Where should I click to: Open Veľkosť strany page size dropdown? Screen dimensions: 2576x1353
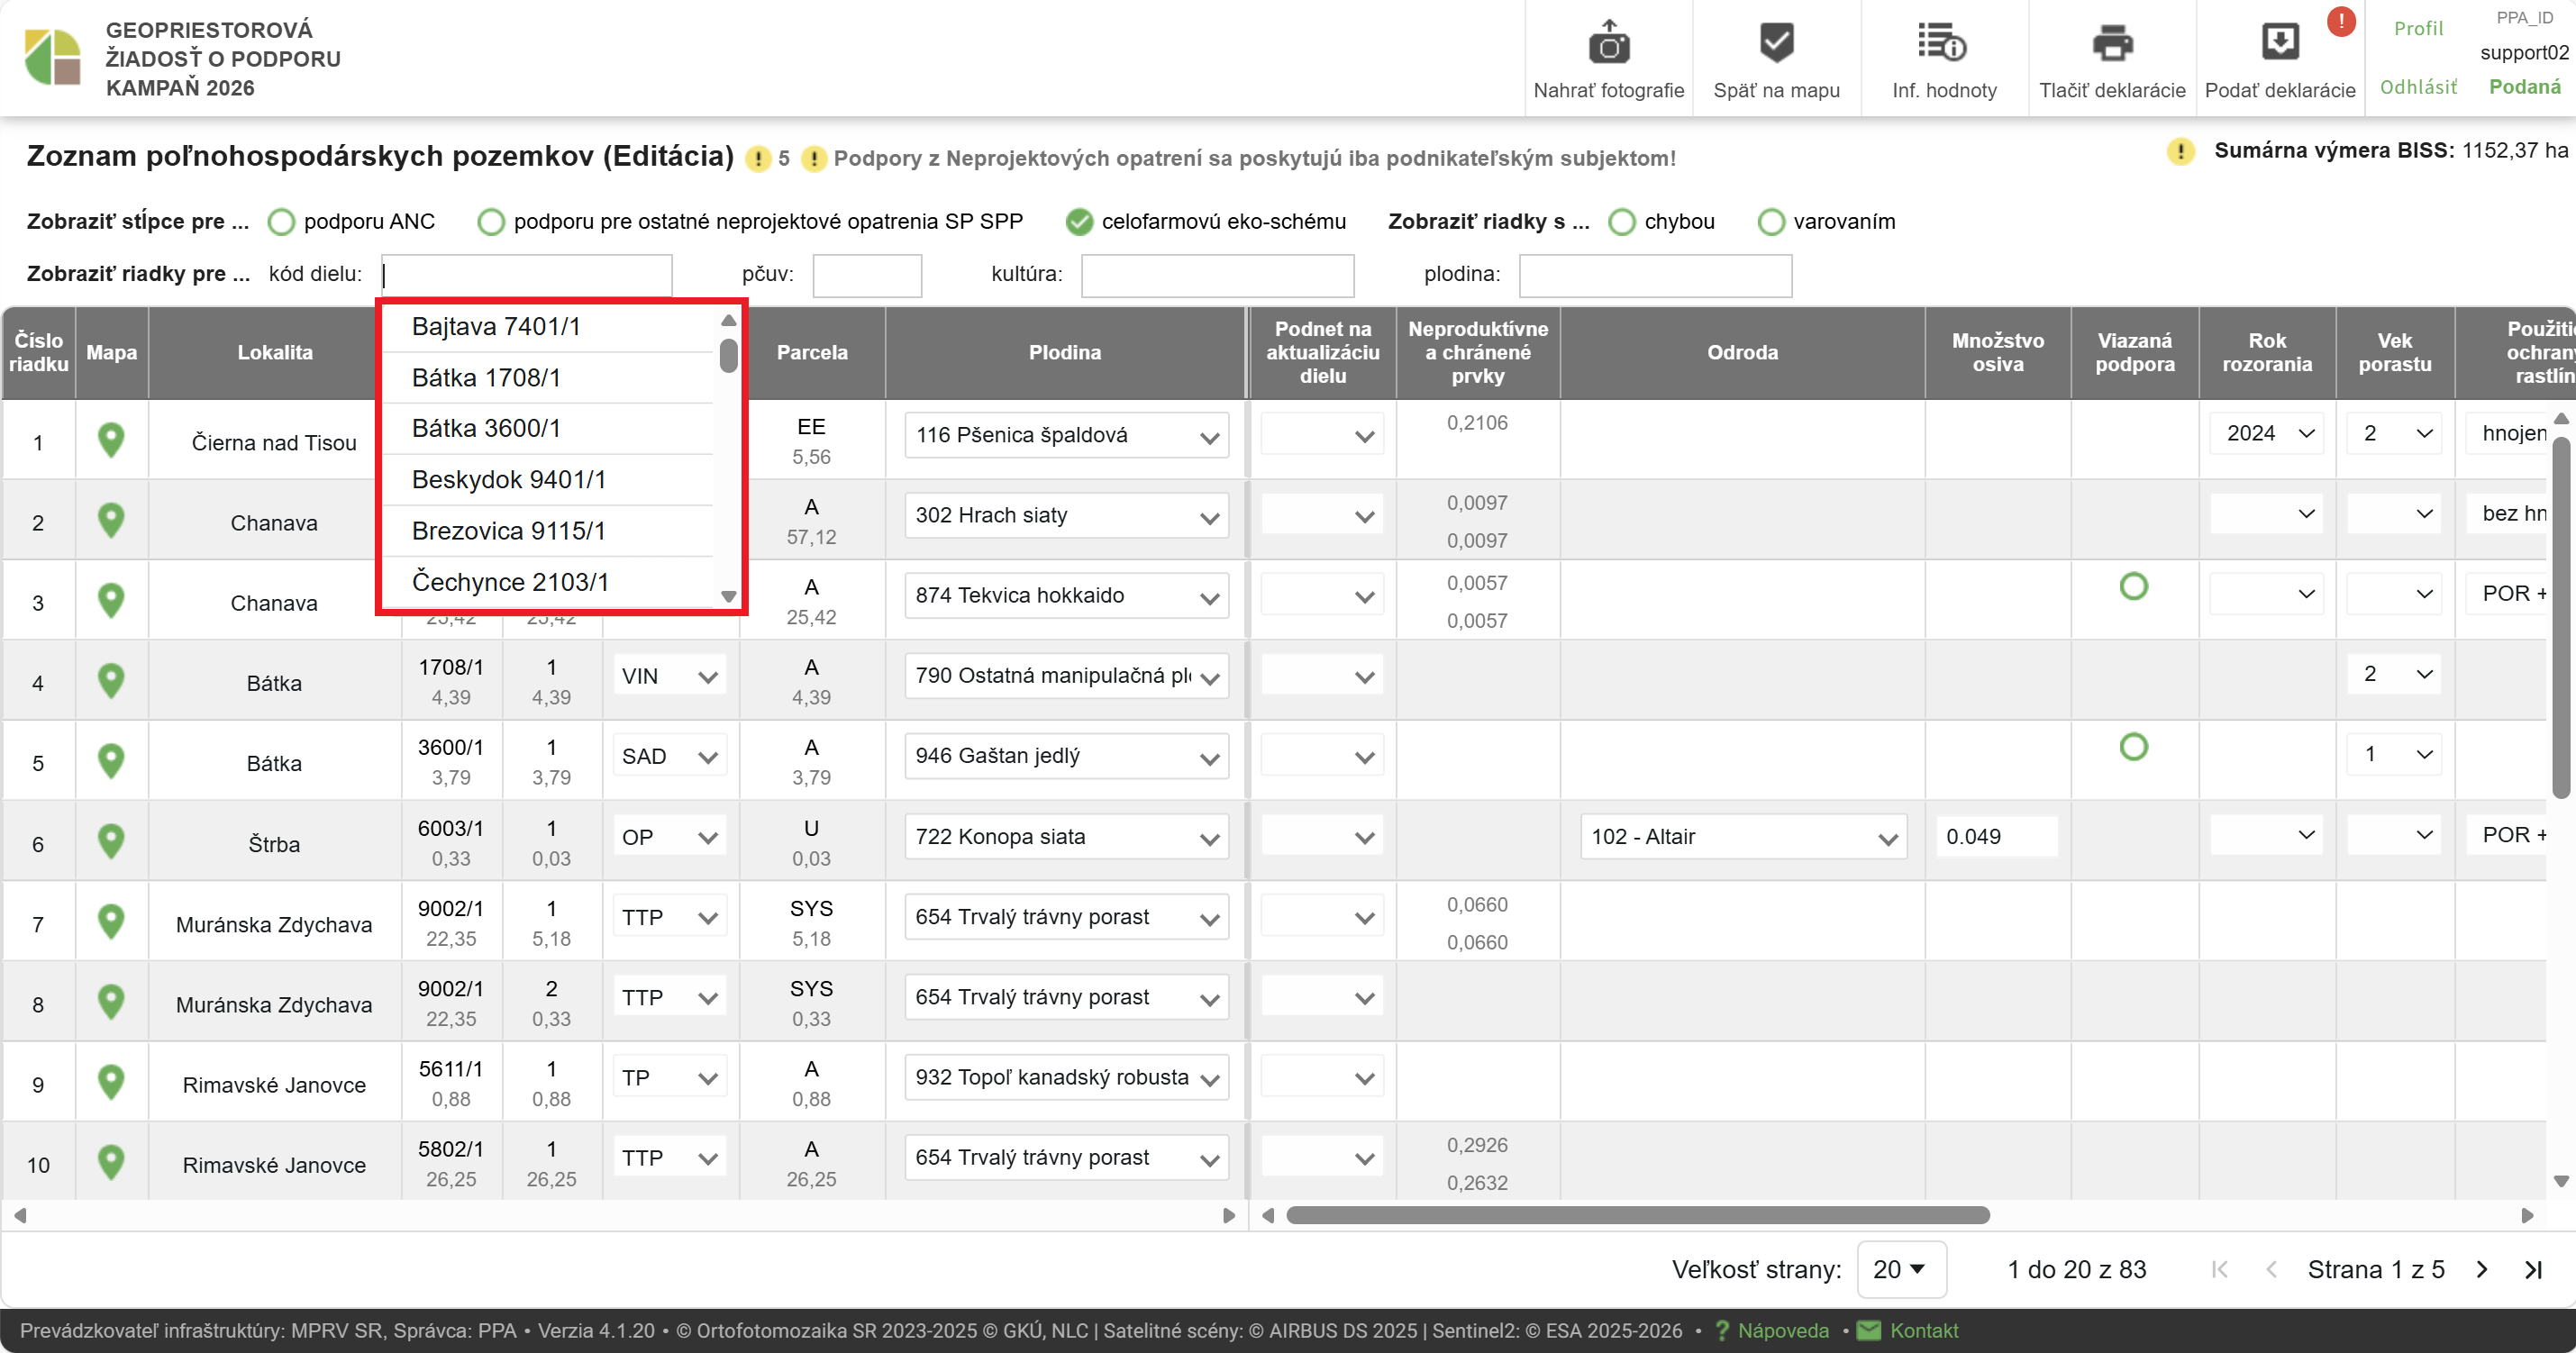click(1900, 1269)
